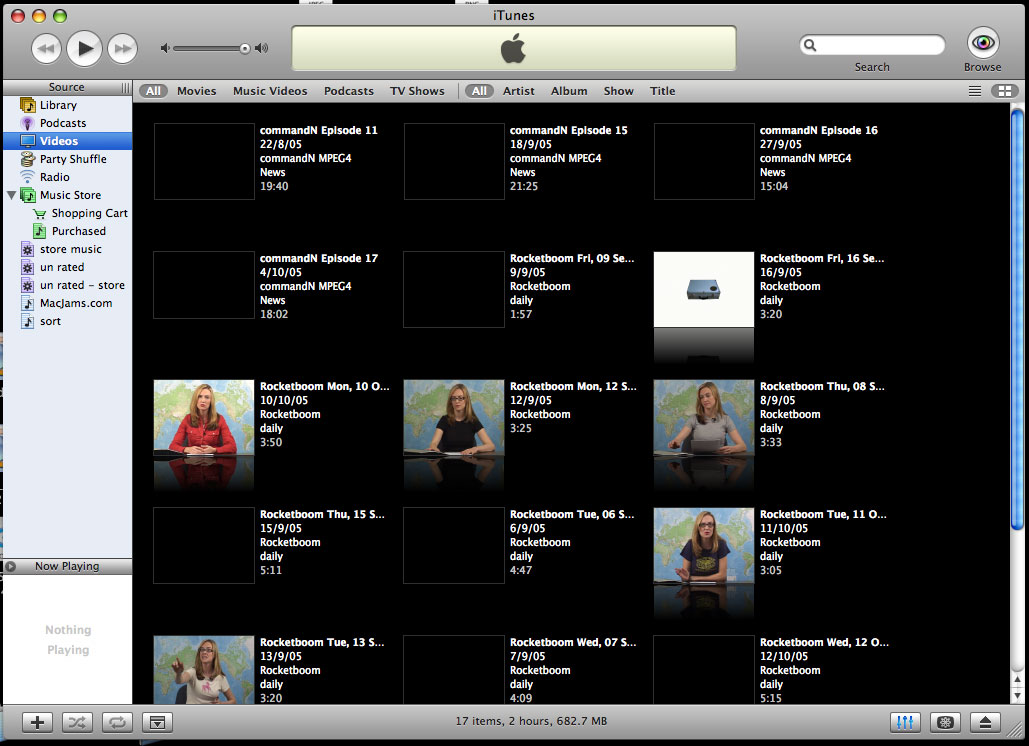Turn on the visualizer button
This screenshot has width=1029, height=746.
(945, 722)
